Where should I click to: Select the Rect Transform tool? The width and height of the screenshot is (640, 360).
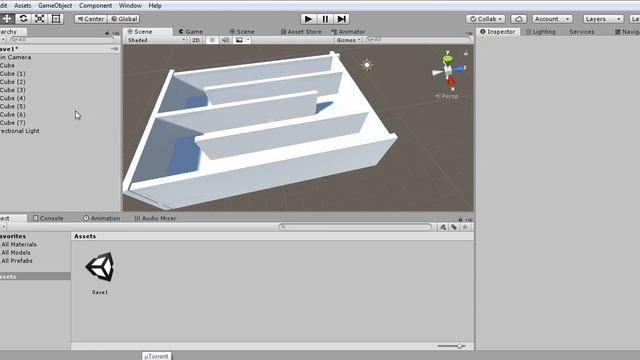pyautogui.click(x=56, y=19)
